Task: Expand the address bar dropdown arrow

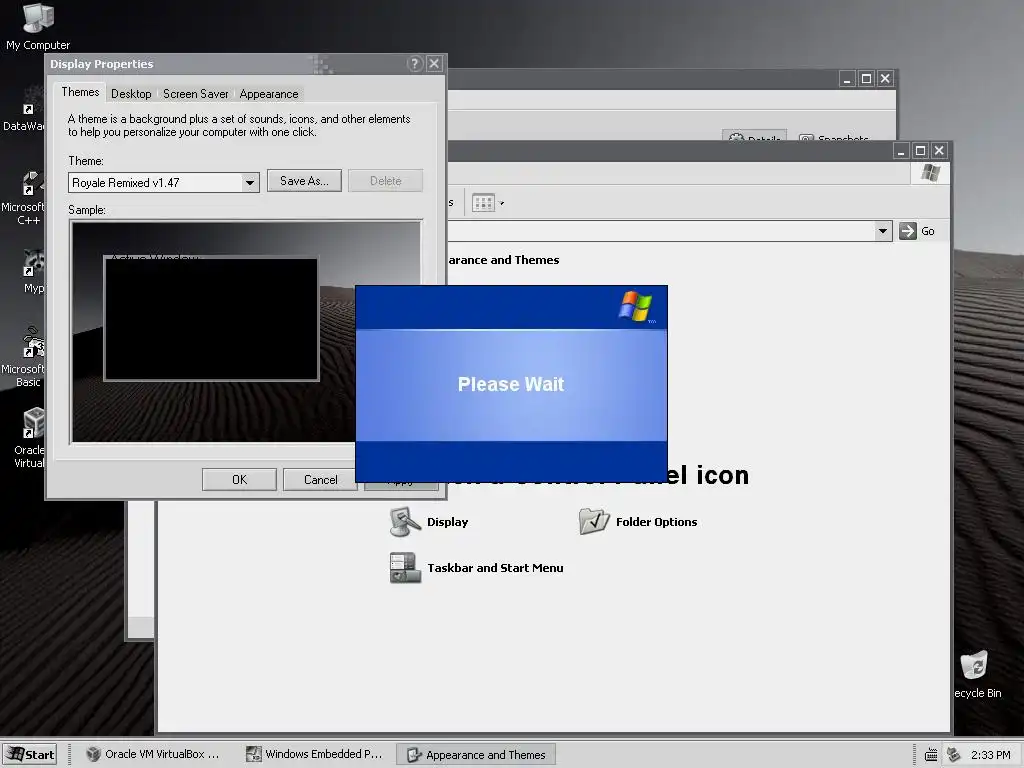Action: coord(883,231)
